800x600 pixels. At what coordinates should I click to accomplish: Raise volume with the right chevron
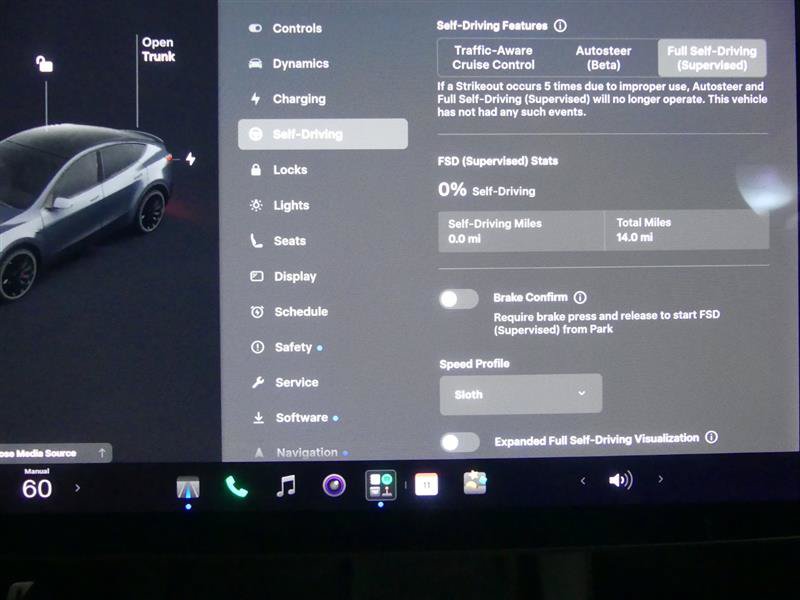[661, 479]
